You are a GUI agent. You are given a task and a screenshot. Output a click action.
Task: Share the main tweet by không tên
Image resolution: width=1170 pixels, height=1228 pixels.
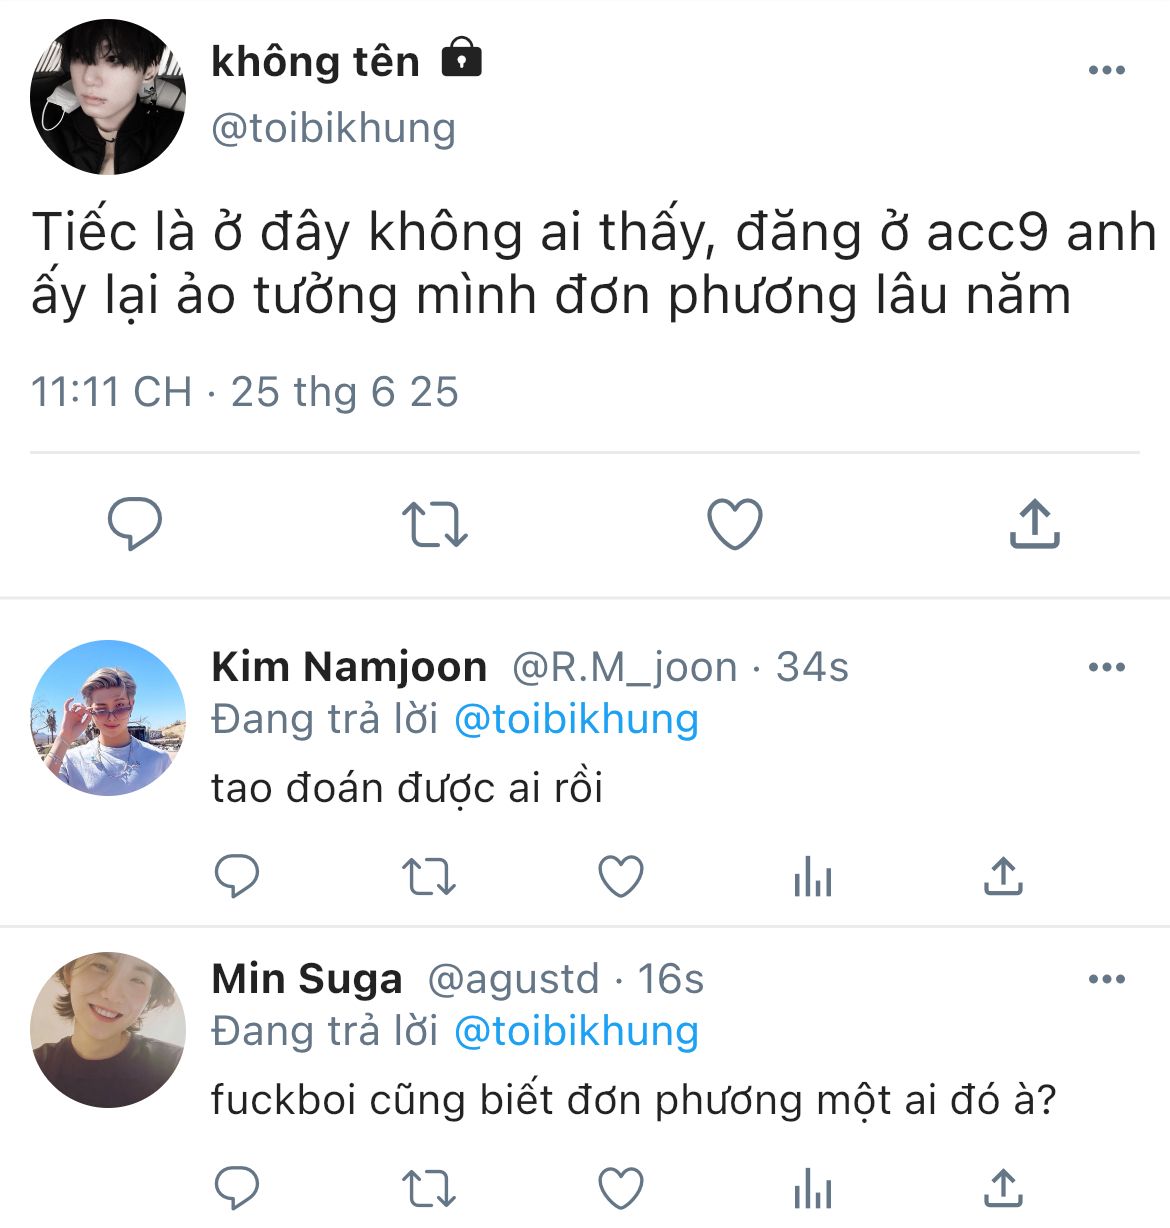pos(1034,523)
